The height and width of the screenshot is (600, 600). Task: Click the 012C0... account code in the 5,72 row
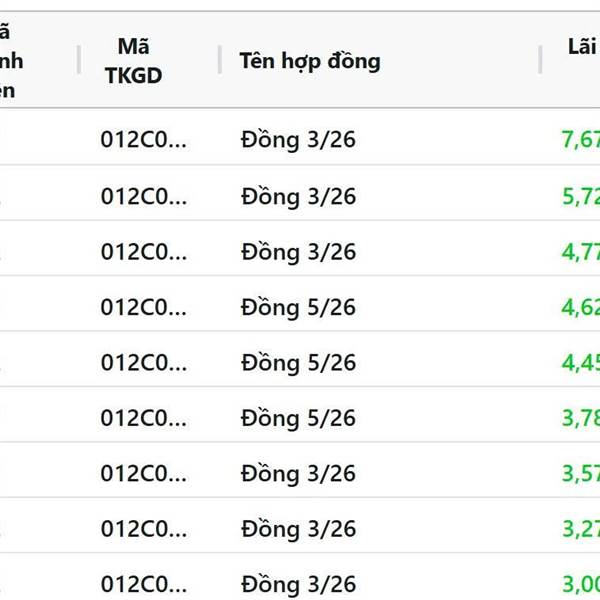[x=144, y=196]
